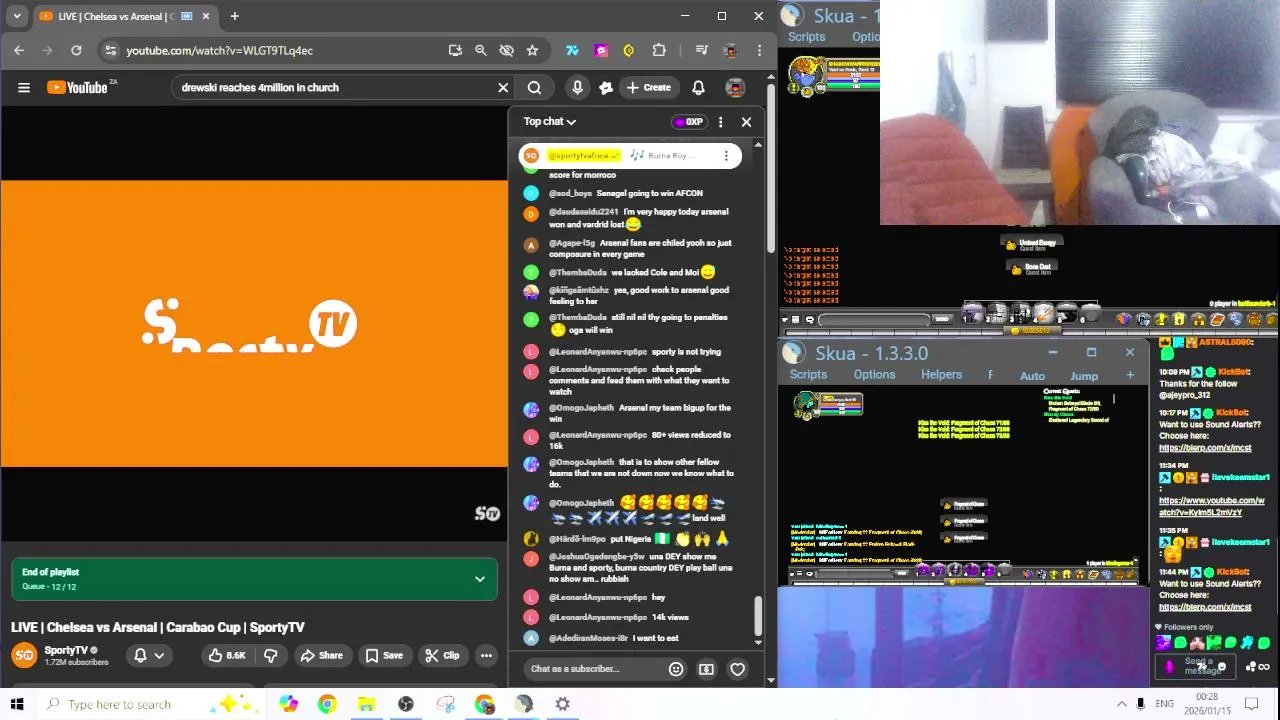Click Chat as a subscriber input

(x=593, y=669)
